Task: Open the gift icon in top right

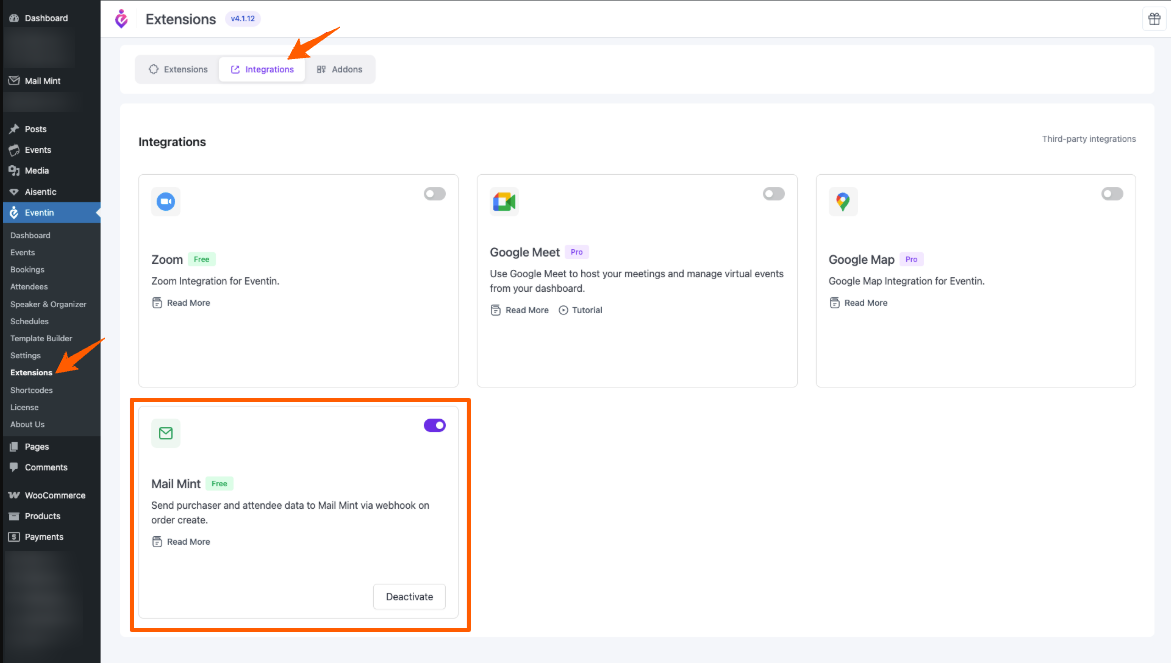Action: click(x=1154, y=19)
